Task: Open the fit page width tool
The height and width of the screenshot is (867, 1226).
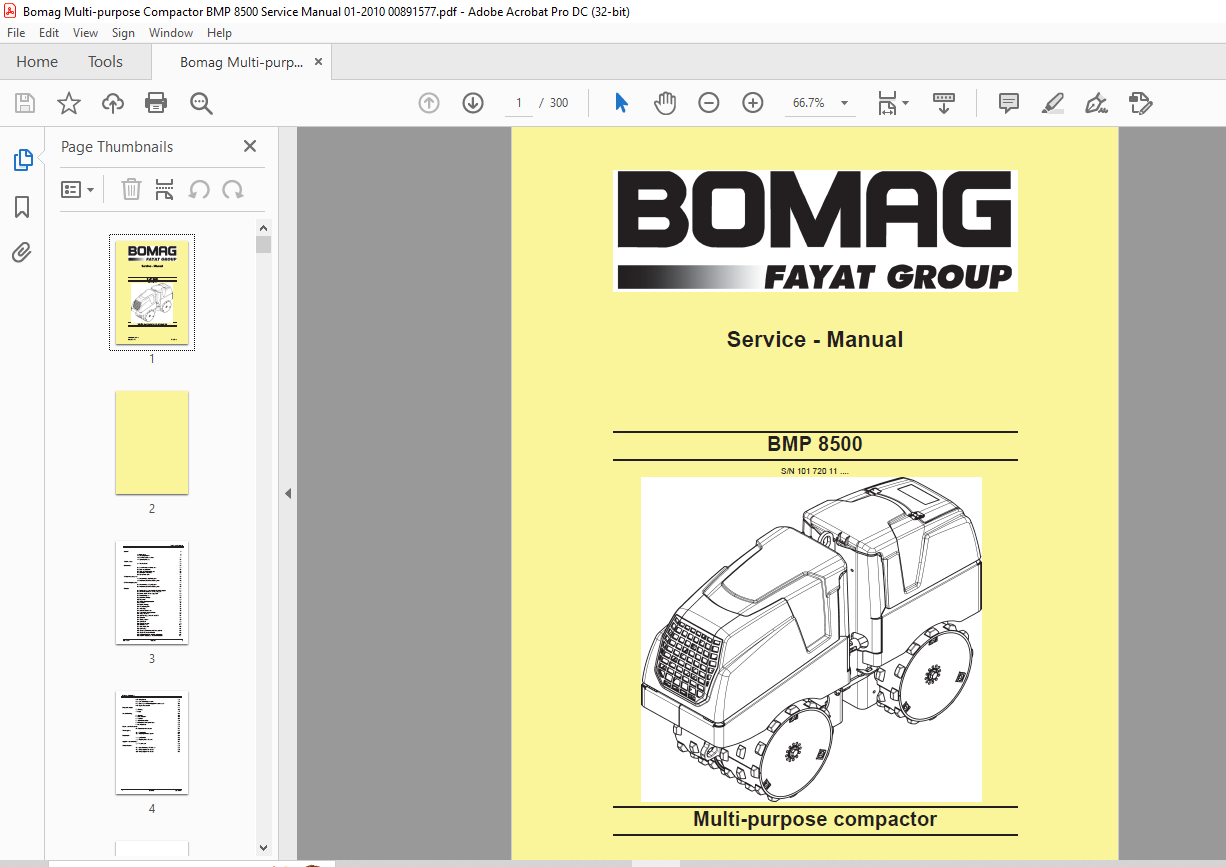Action: (x=887, y=103)
